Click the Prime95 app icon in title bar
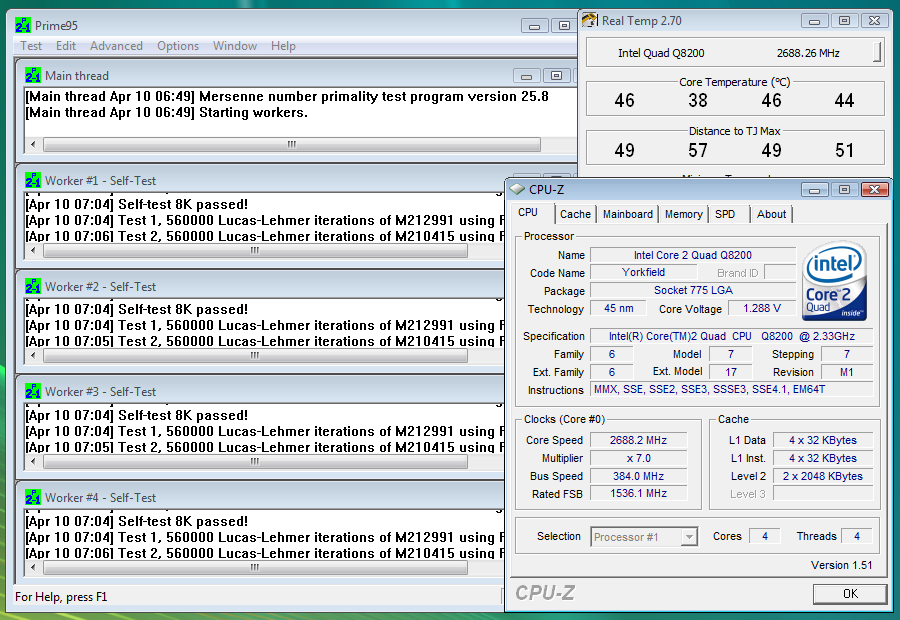This screenshot has width=900, height=620. [22, 25]
